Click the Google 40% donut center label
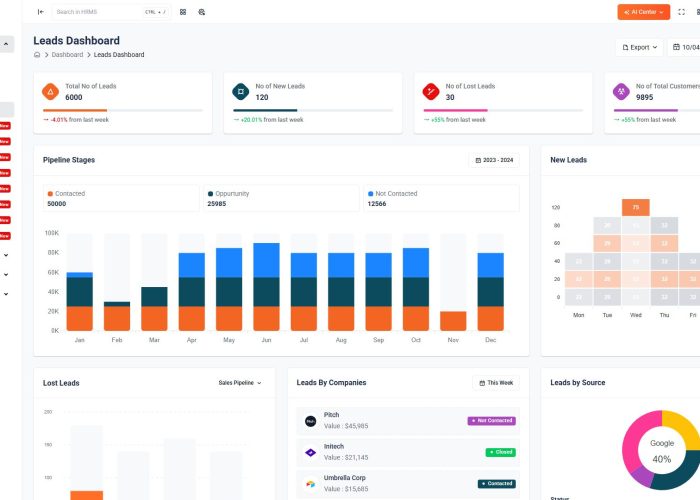 [662, 451]
